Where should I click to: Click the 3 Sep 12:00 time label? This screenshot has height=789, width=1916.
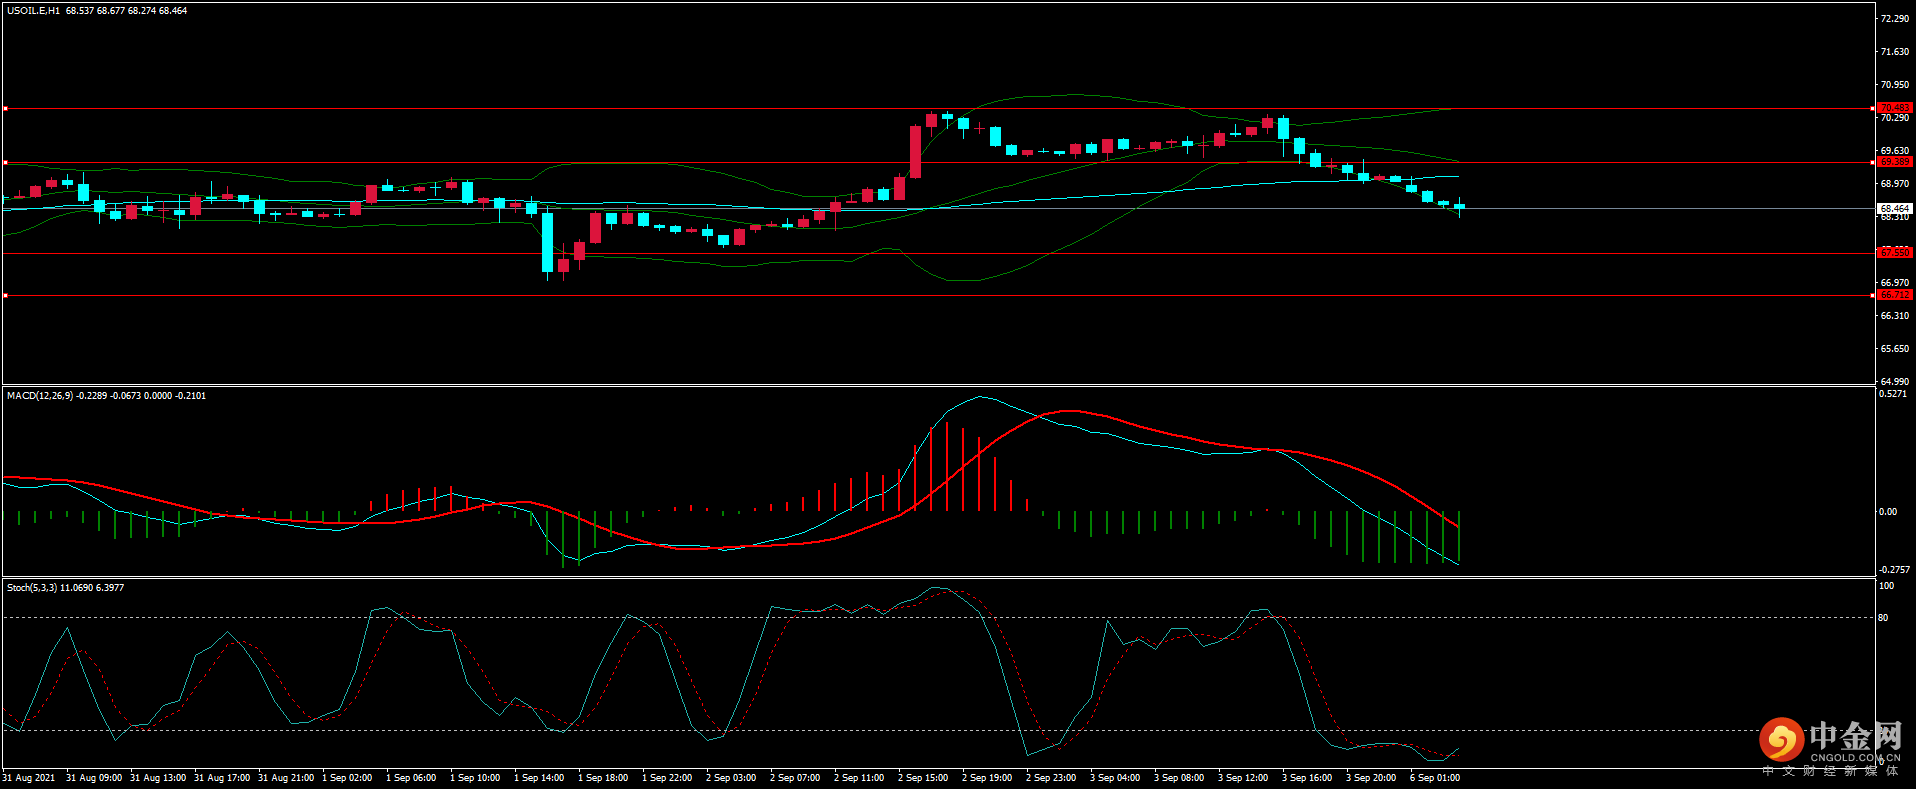point(1243,778)
